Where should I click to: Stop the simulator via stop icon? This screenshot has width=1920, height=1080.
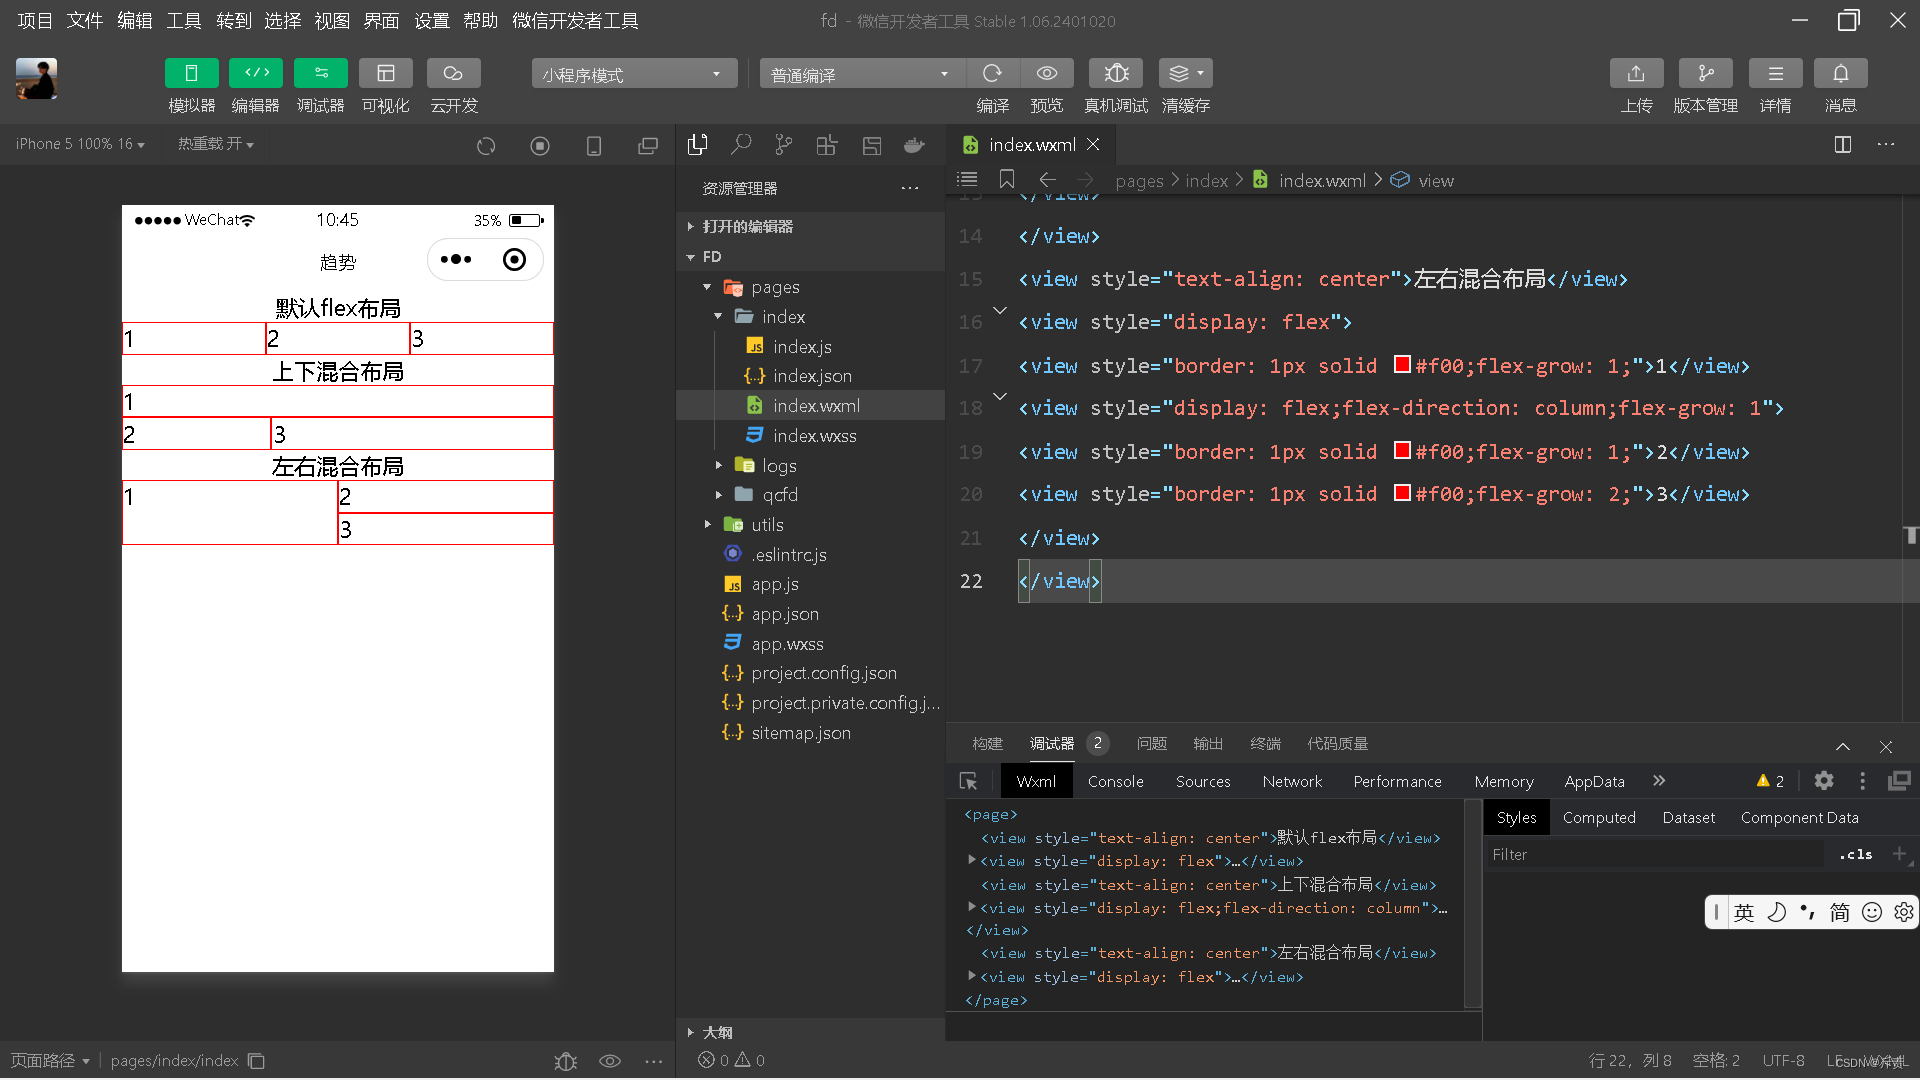[540, 146]
